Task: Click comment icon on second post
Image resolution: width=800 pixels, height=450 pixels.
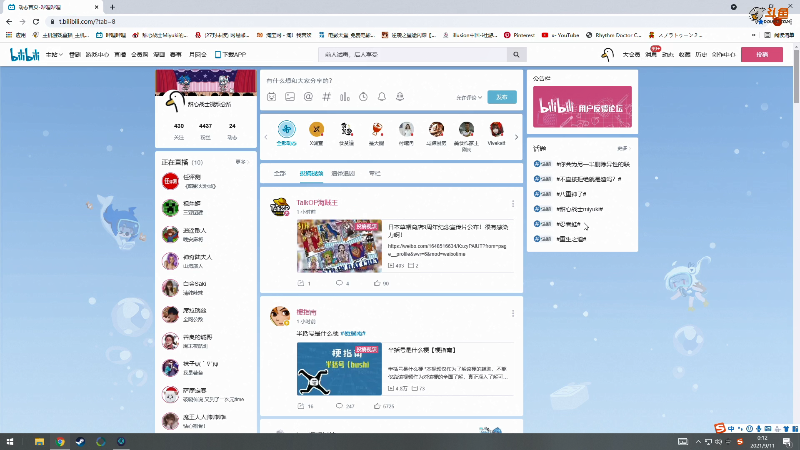Action: point(339,406)
